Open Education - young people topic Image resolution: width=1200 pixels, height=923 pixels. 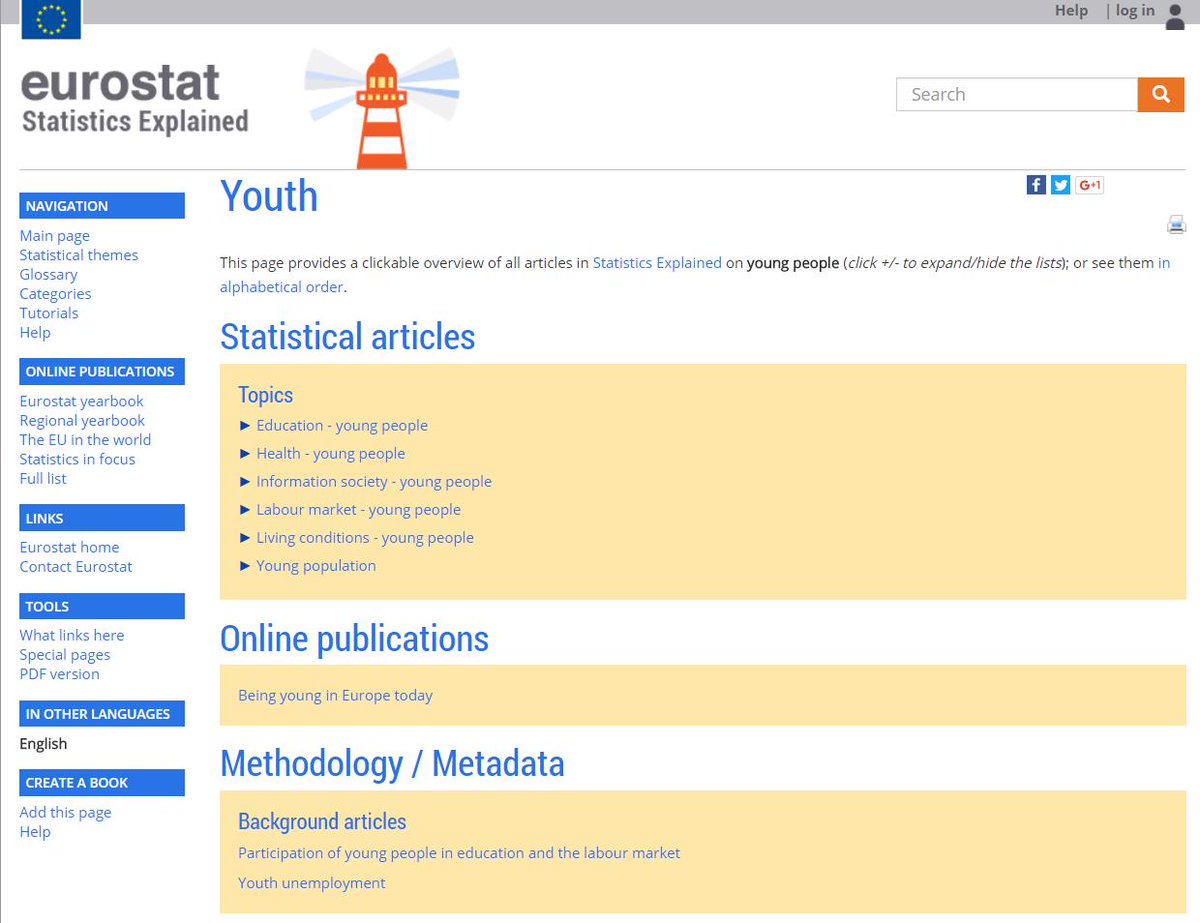point(342,425)
